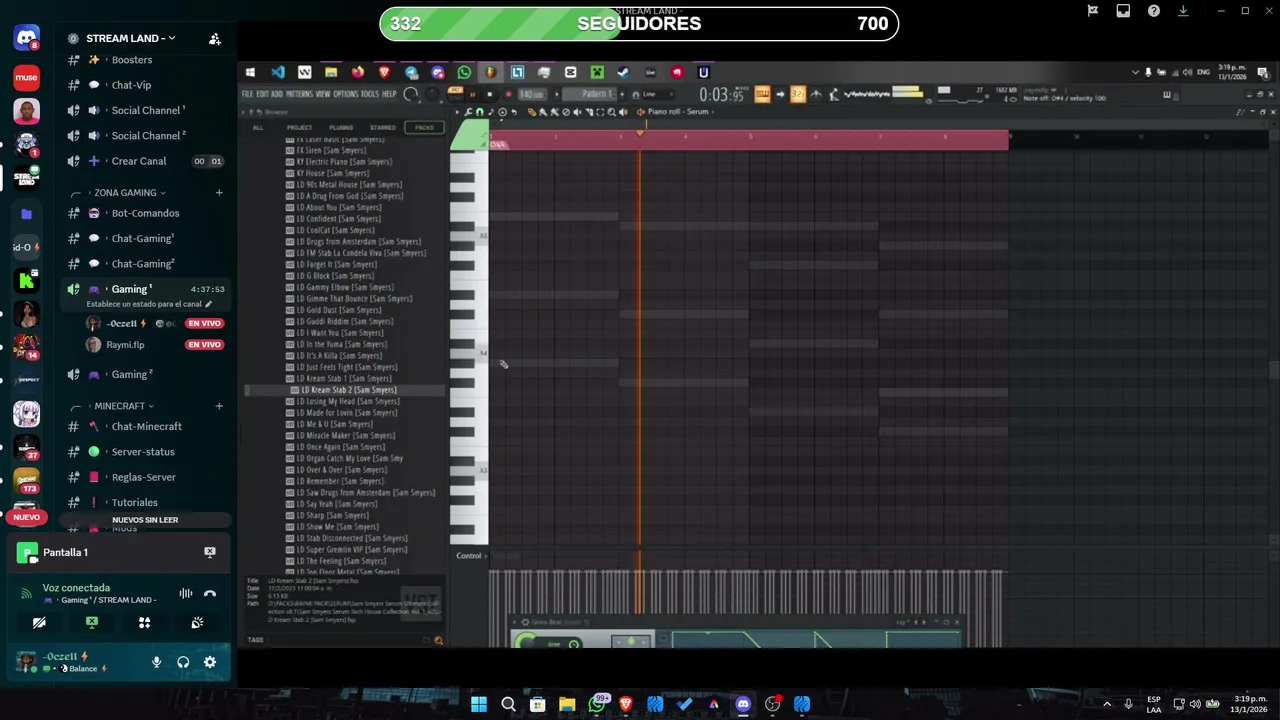Mute the microphone in user panel

(x=156, y=662)
